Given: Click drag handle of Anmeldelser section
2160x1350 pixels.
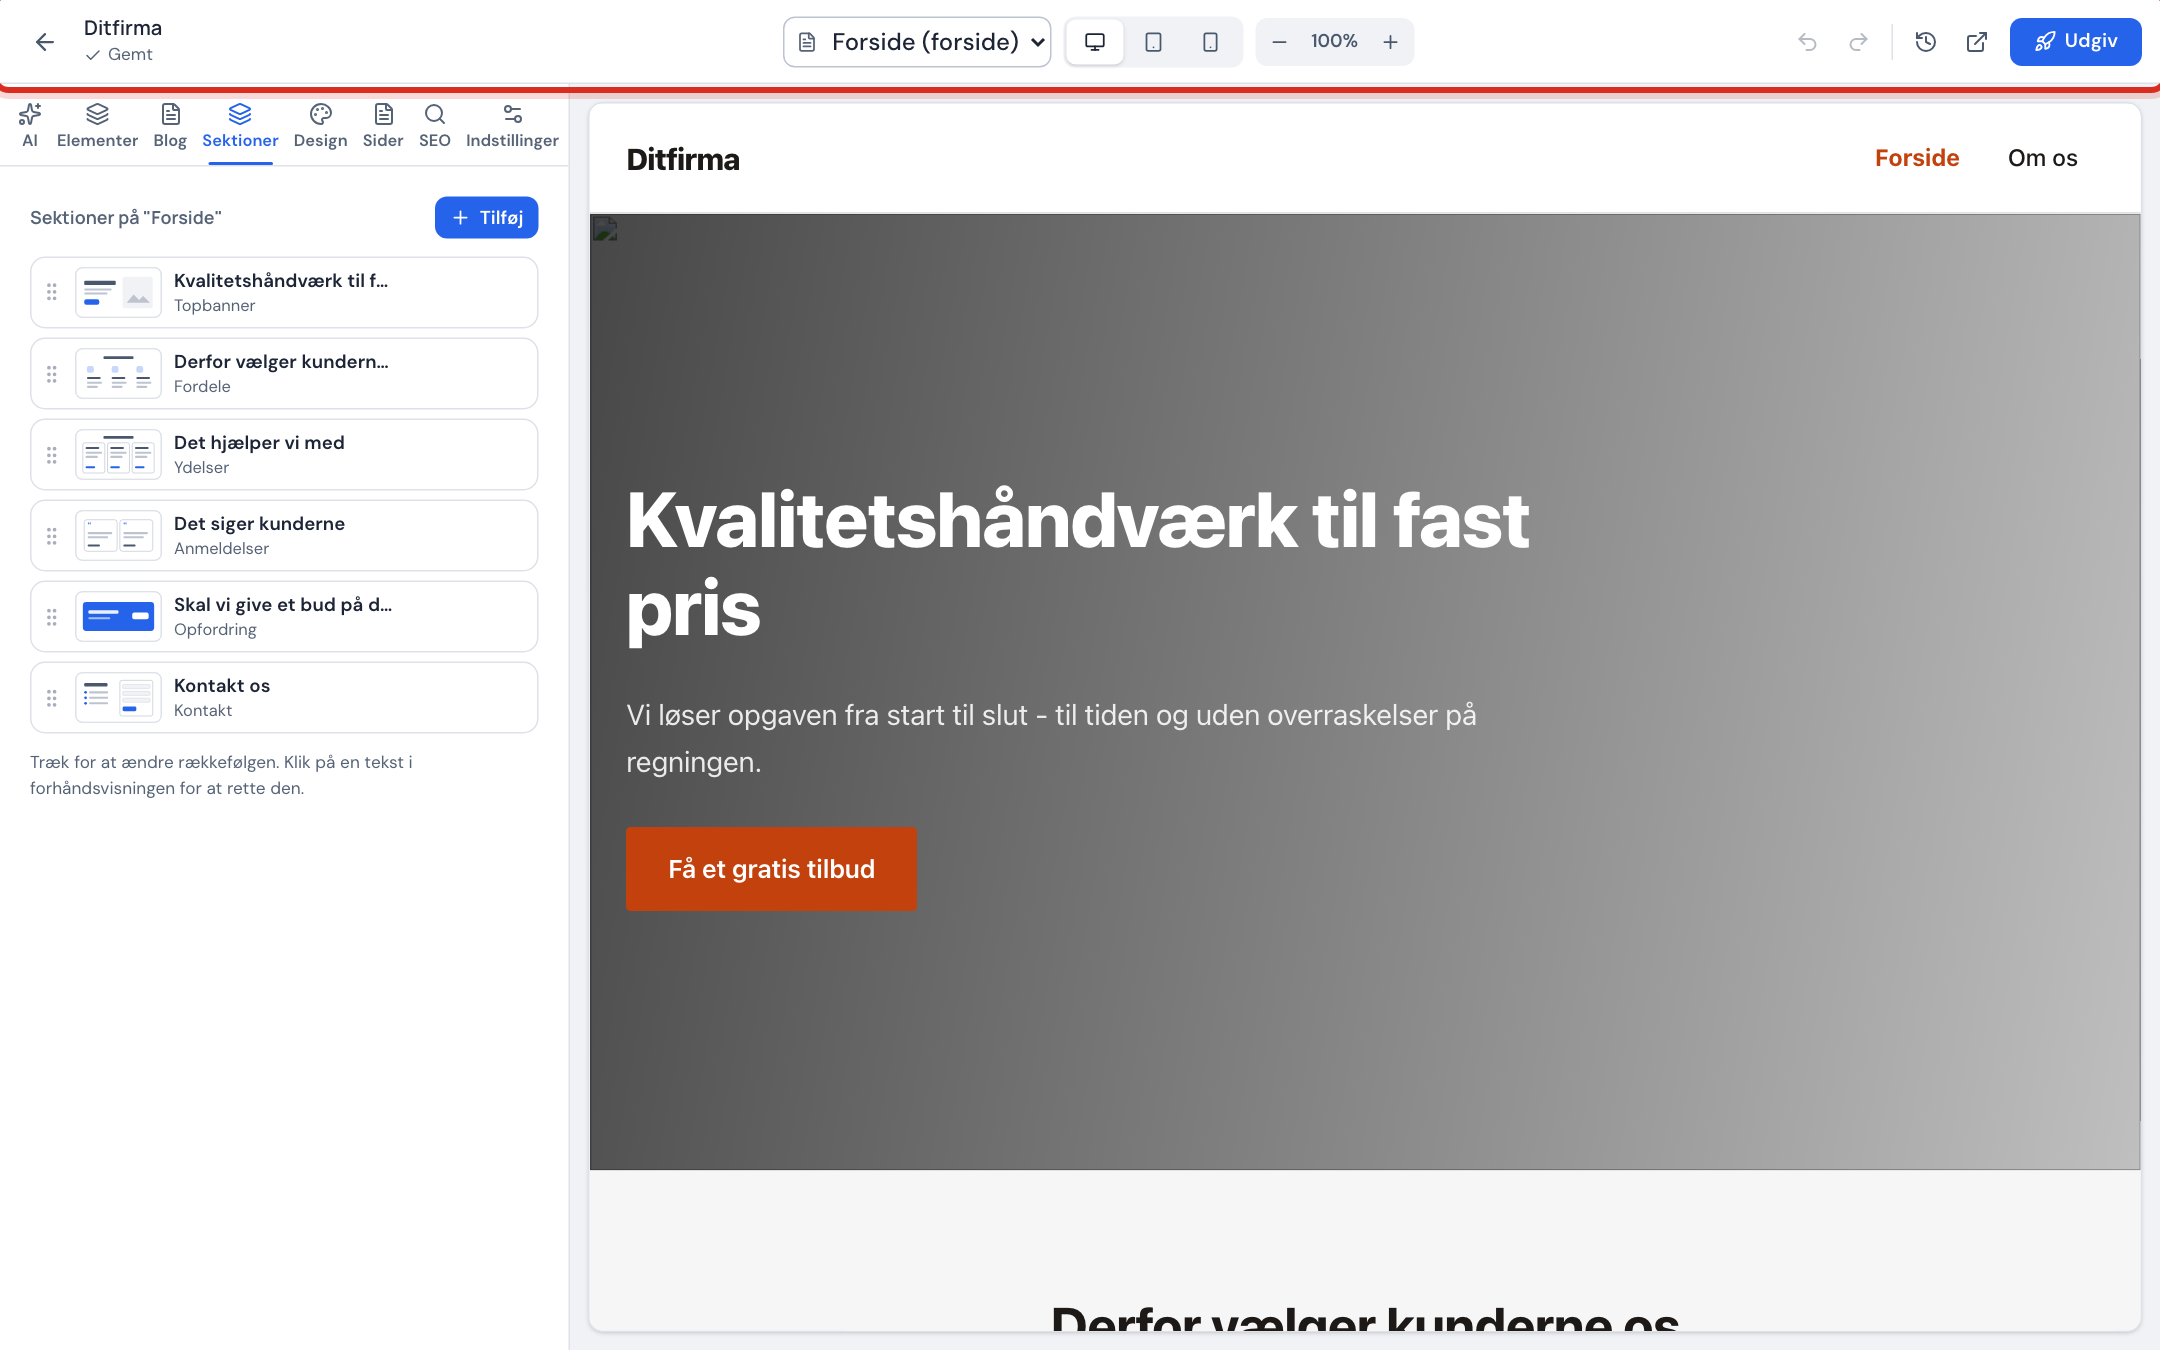Looking at the screenshot, I should point(52,535).
